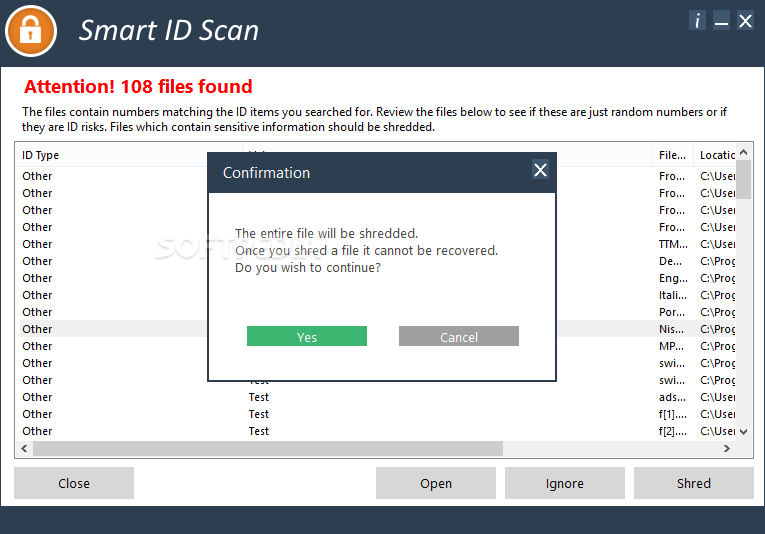The image size is (765, 534).
Task: Select the highlighted row with file 'Nis...'
Action: (x=378, y=329)
